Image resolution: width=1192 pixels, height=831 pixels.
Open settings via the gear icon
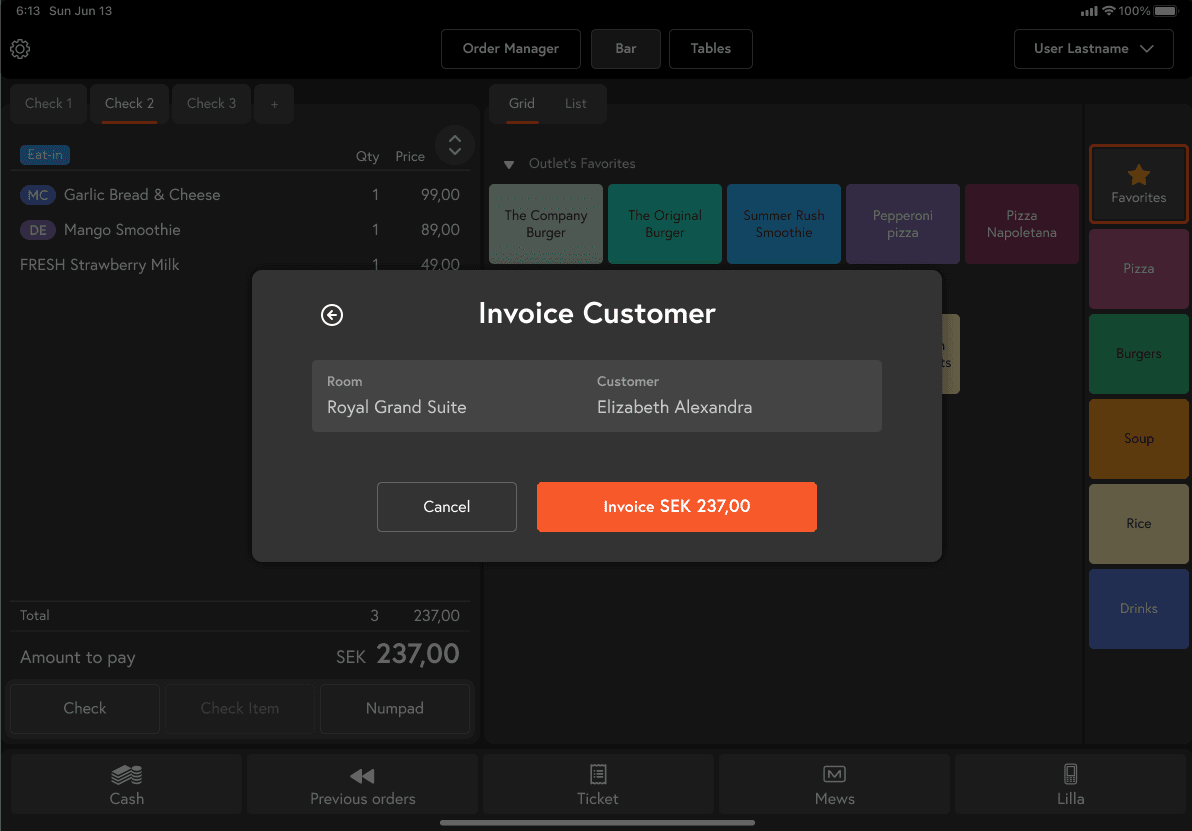pyautogui.click(x=20, y=49)
